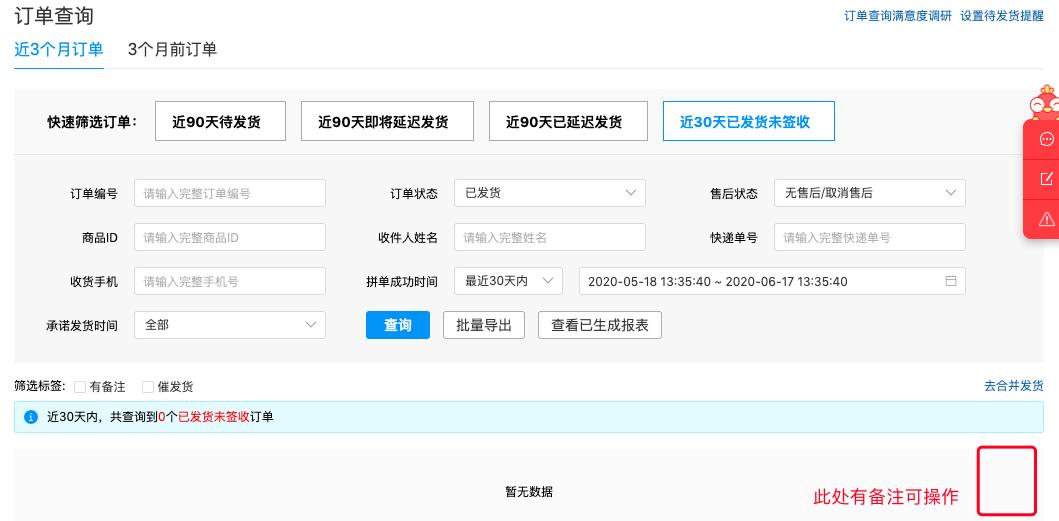Expand the 售后状态 dropdown 无售后/取消售后
This screenshot has height=521, width=1059.
click(870, 193)
